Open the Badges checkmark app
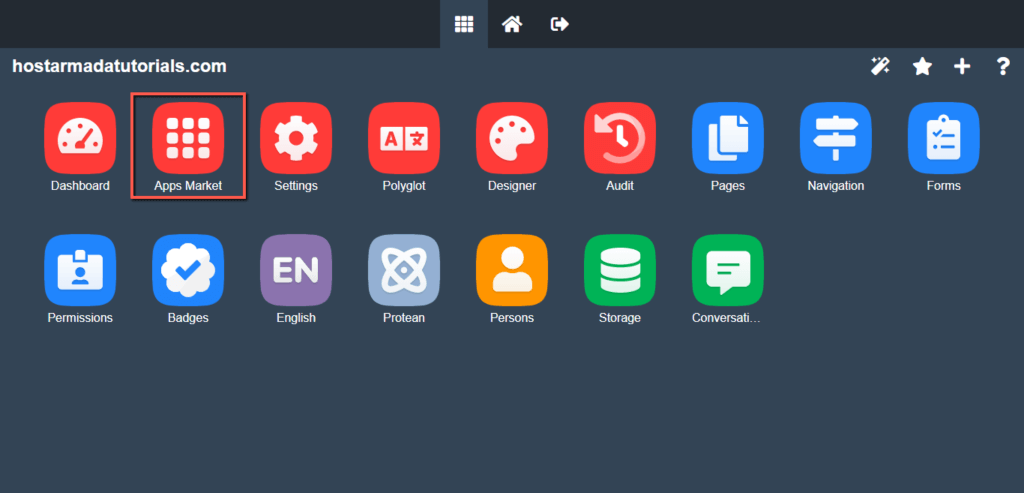1024x493 pixels. click(x=188, y=270)
